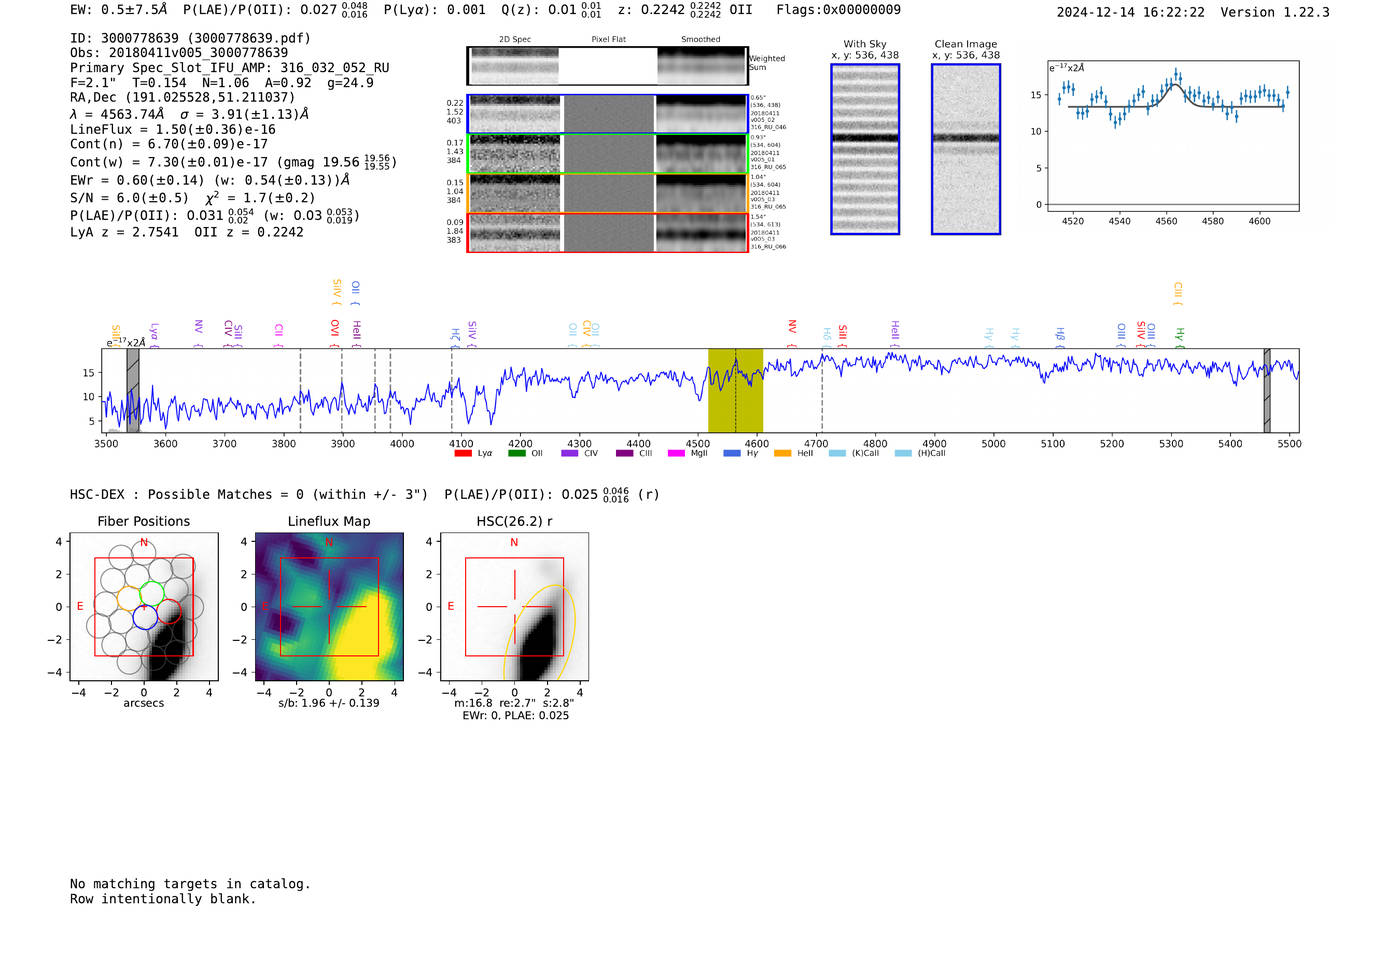The height and width of the screenshot is (953, 1400).
Task: Click the blue-bordered fiber spectrum row
Action: (x=607, y=114)
